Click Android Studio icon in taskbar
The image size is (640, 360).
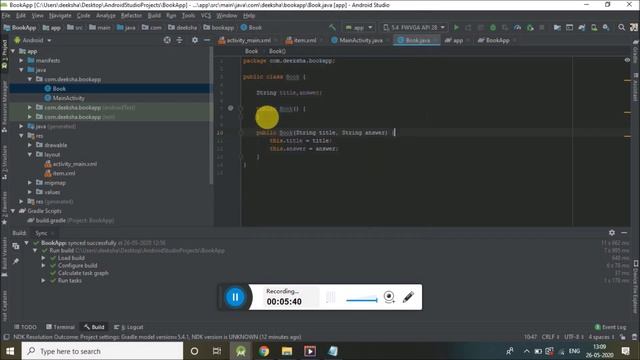[241, 351]
